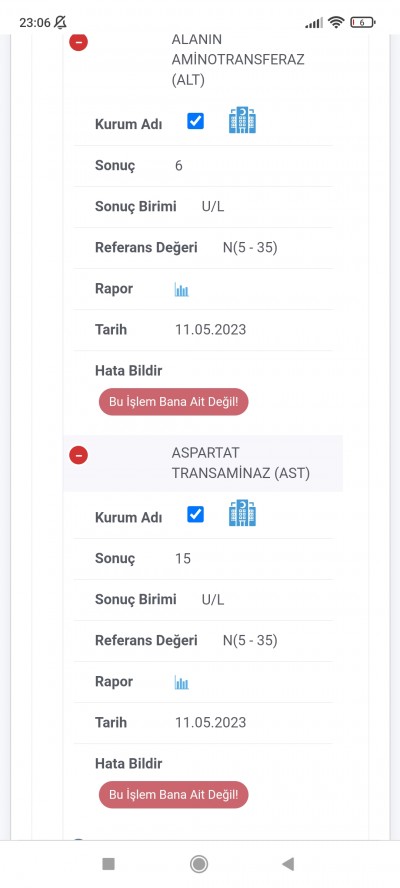The height and width of the screenshot is (888, 400).
Task: Select the ALT Tarih value 11.05.2023
Action: [211, 330]
